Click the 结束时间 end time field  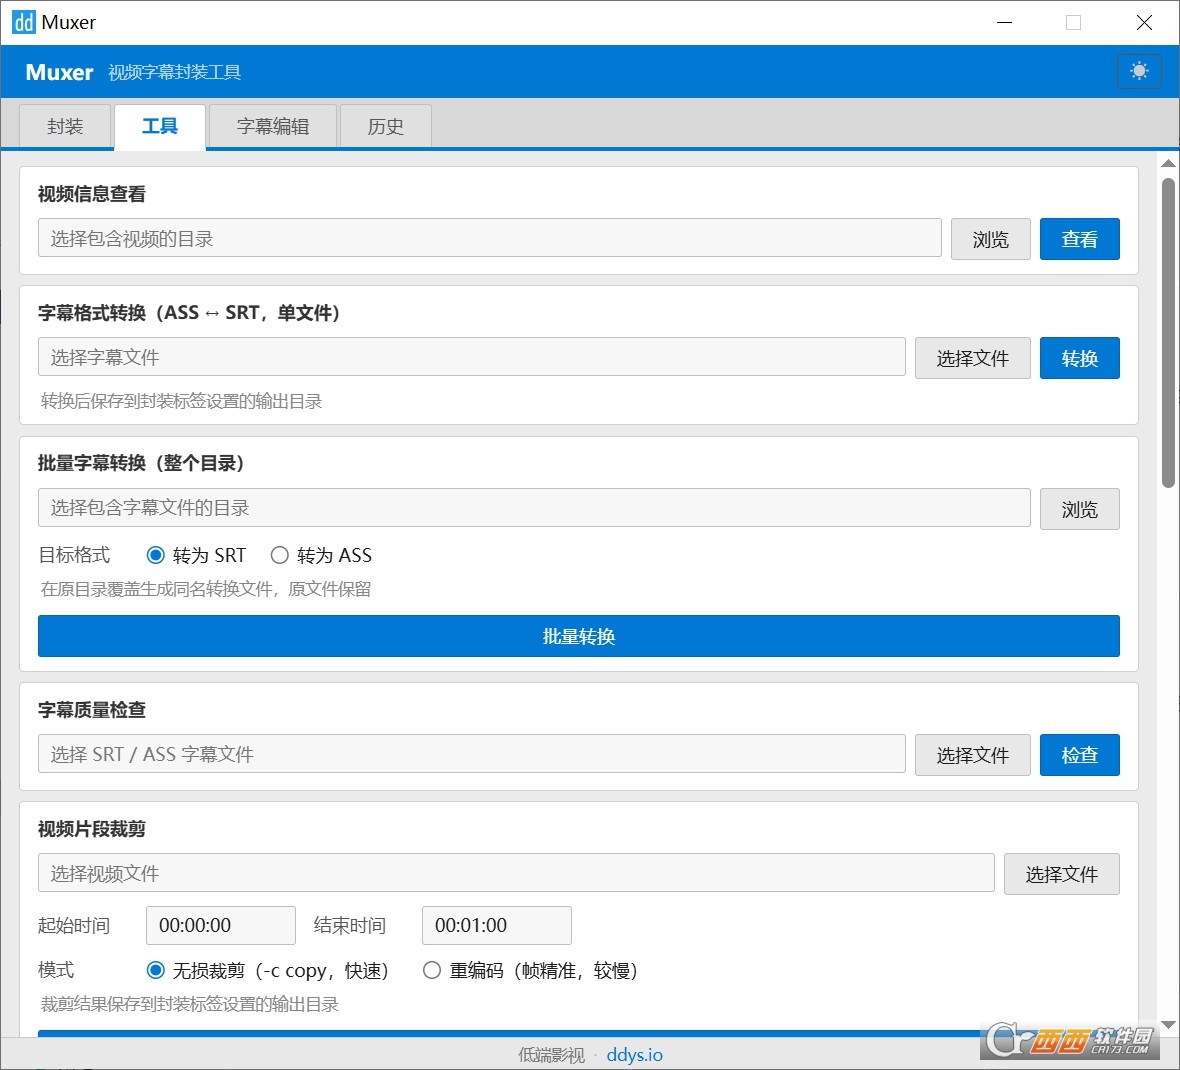coord(496,925)
